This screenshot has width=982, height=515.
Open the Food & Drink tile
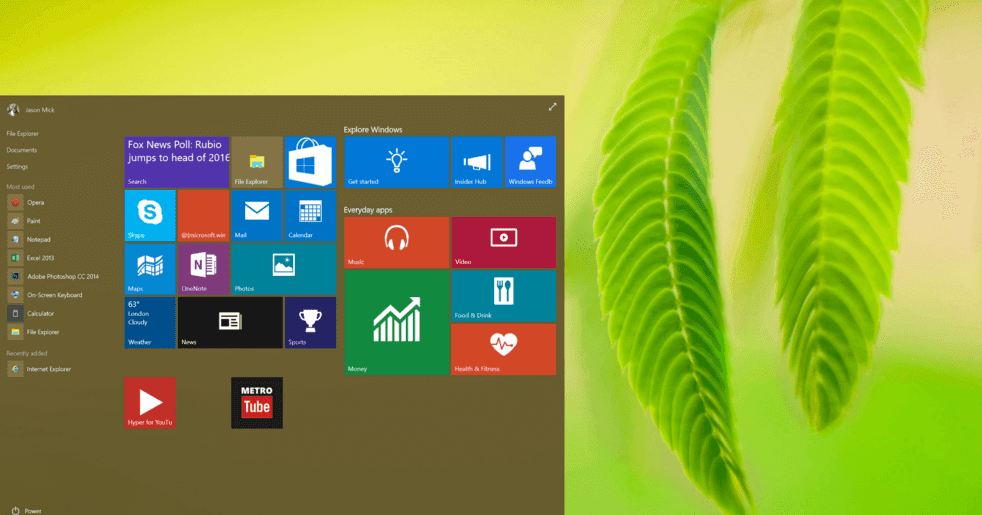click(504, 296)
